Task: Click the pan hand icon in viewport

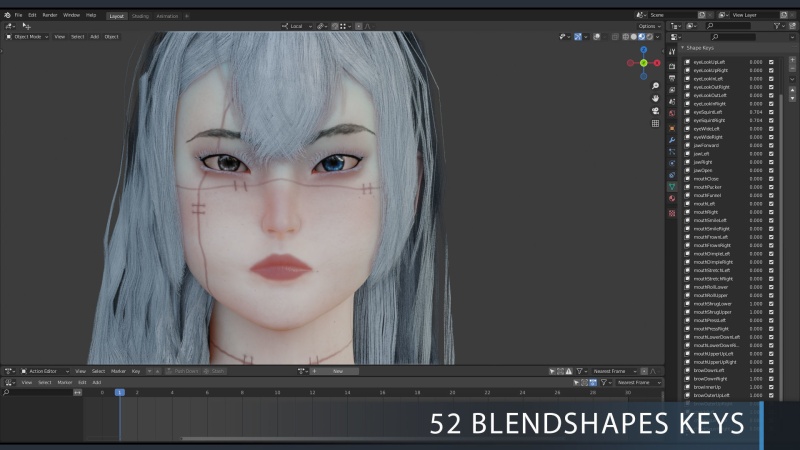Action: pos(655,98)
